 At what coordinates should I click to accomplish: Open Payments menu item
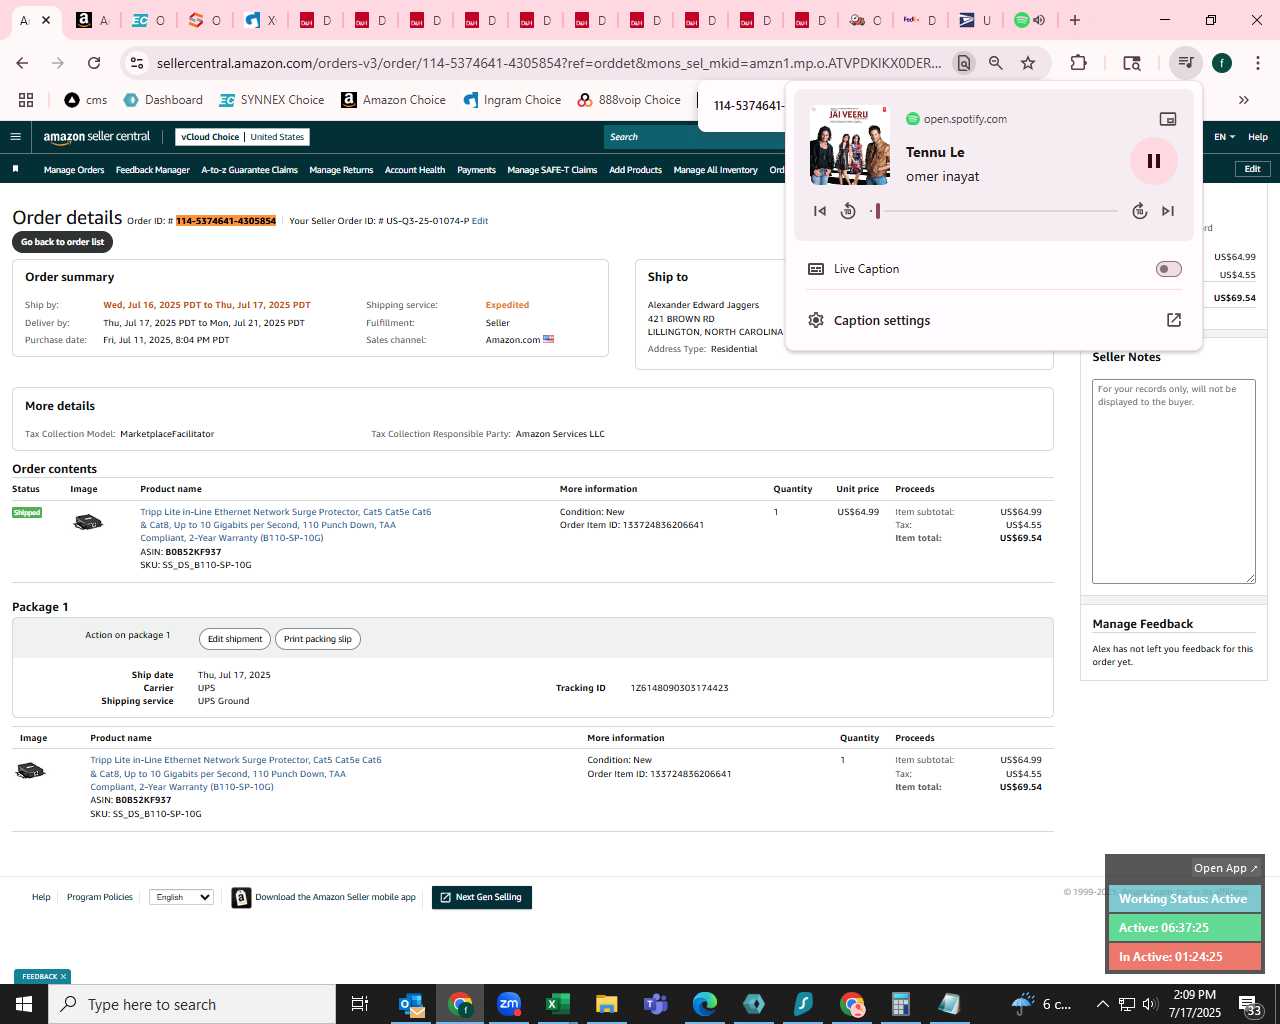[476, 170]
